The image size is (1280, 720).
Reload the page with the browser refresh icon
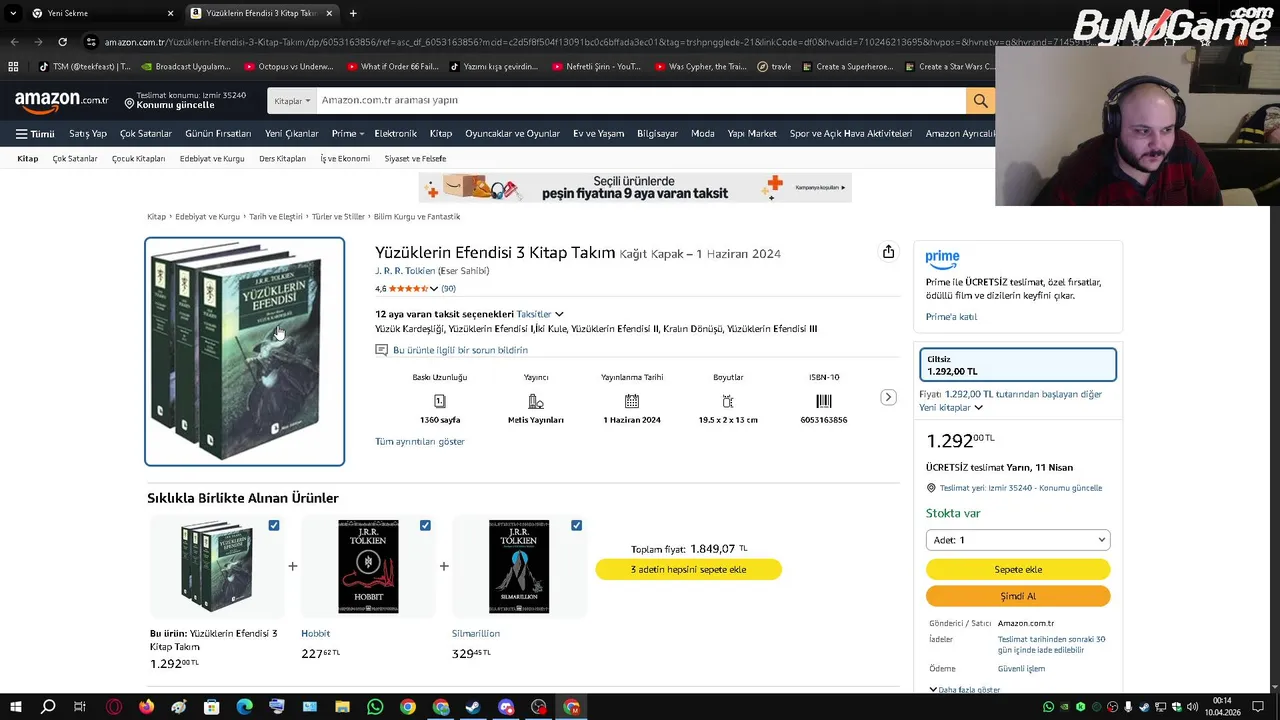click(x=62, y=42)
